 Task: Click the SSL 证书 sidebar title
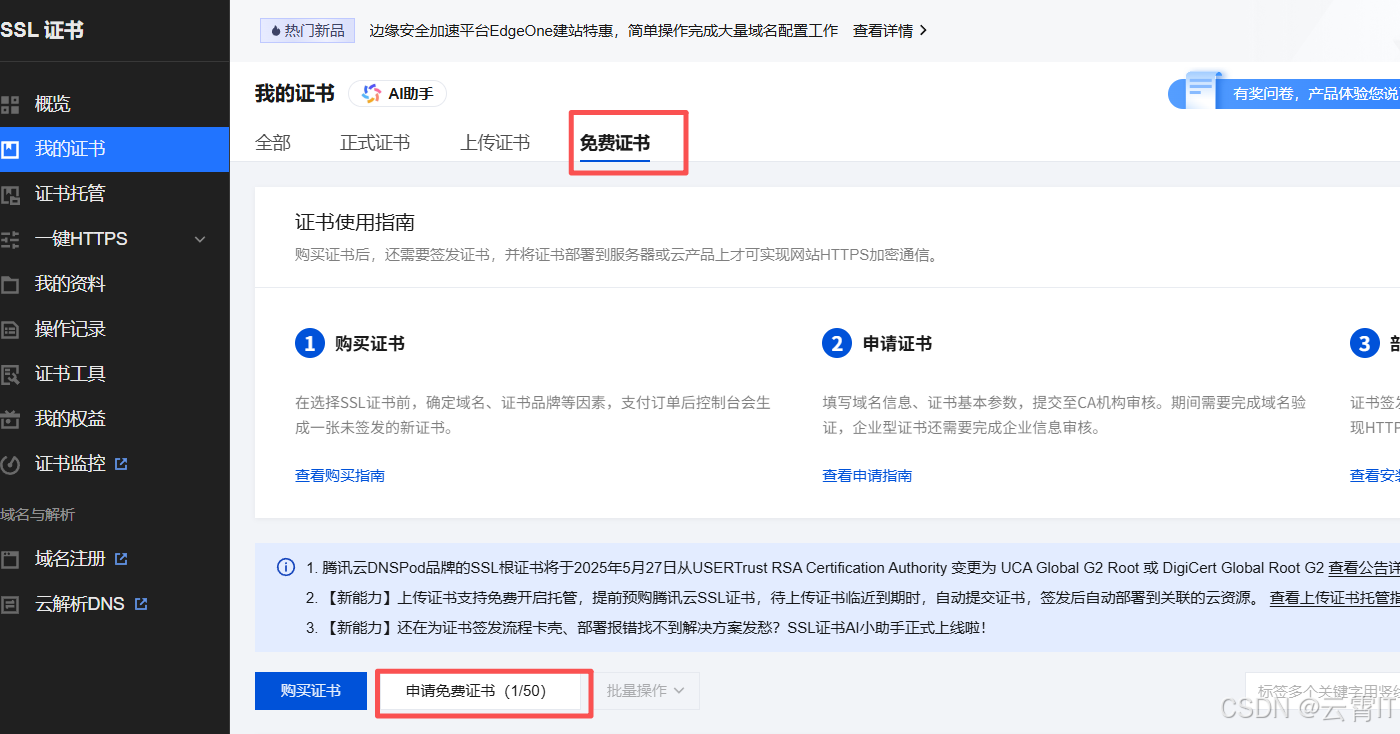(x=42, y=30)
